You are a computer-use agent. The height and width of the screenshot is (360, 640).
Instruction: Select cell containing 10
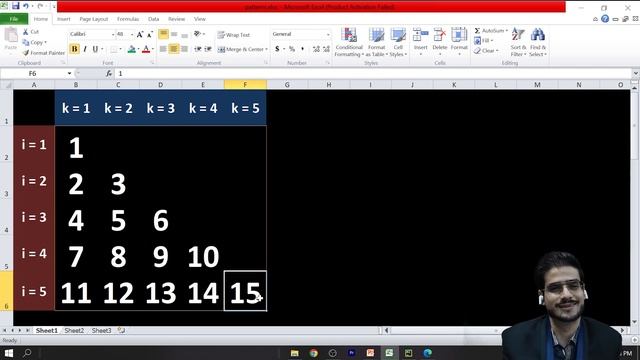[203, 257]
